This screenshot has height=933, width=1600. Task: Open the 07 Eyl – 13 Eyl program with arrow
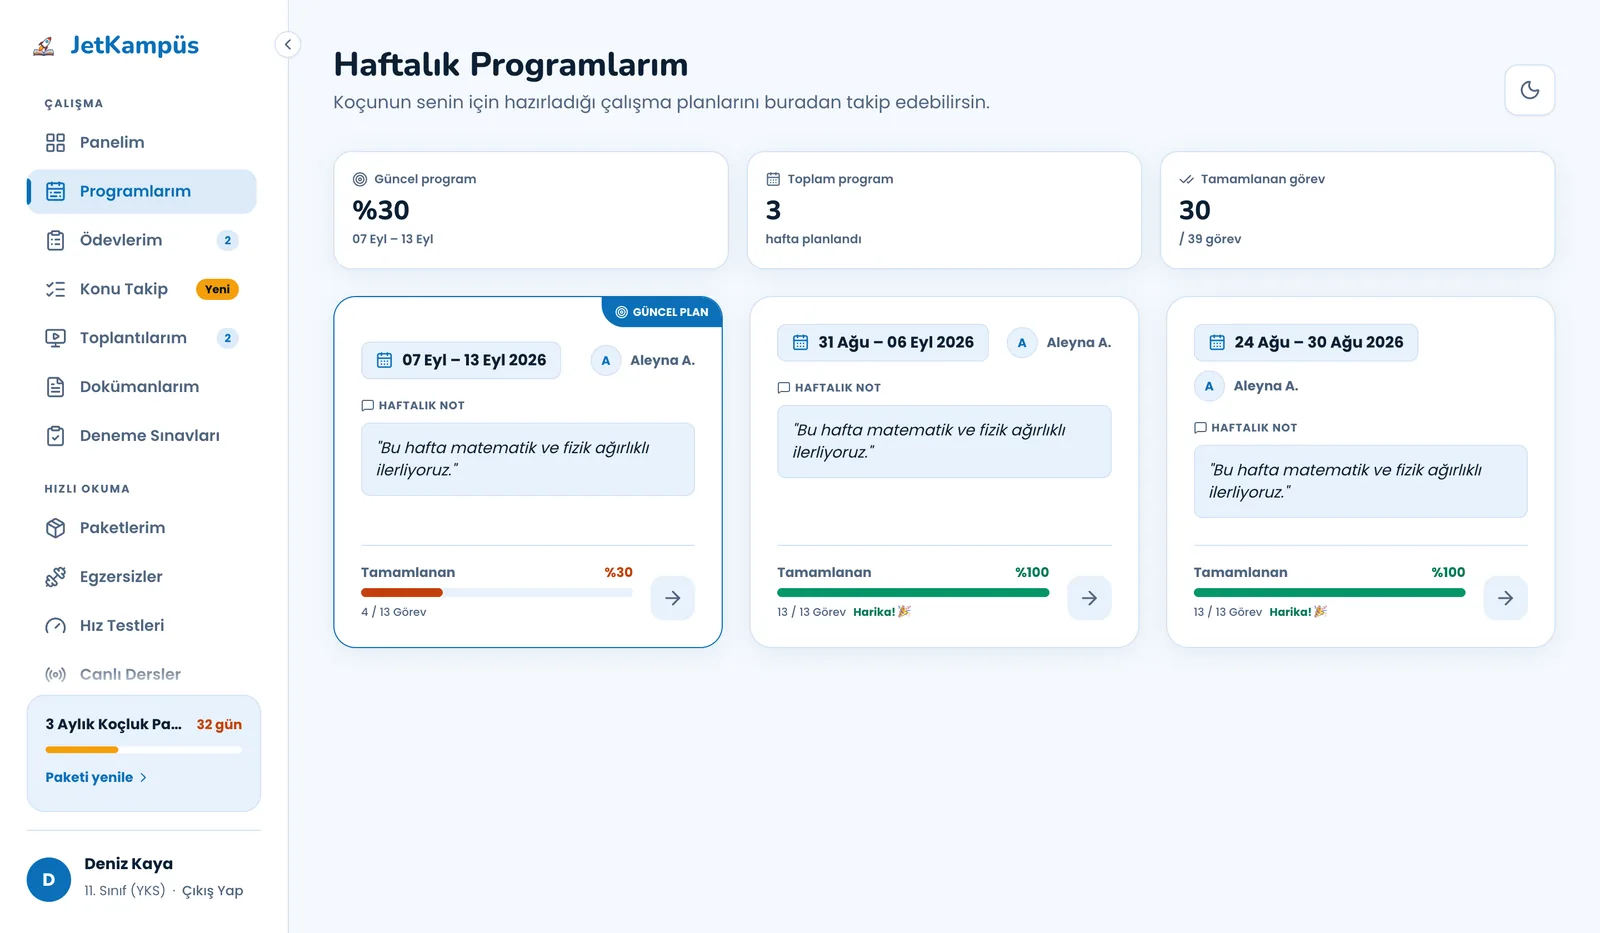(x=673, y=598)
